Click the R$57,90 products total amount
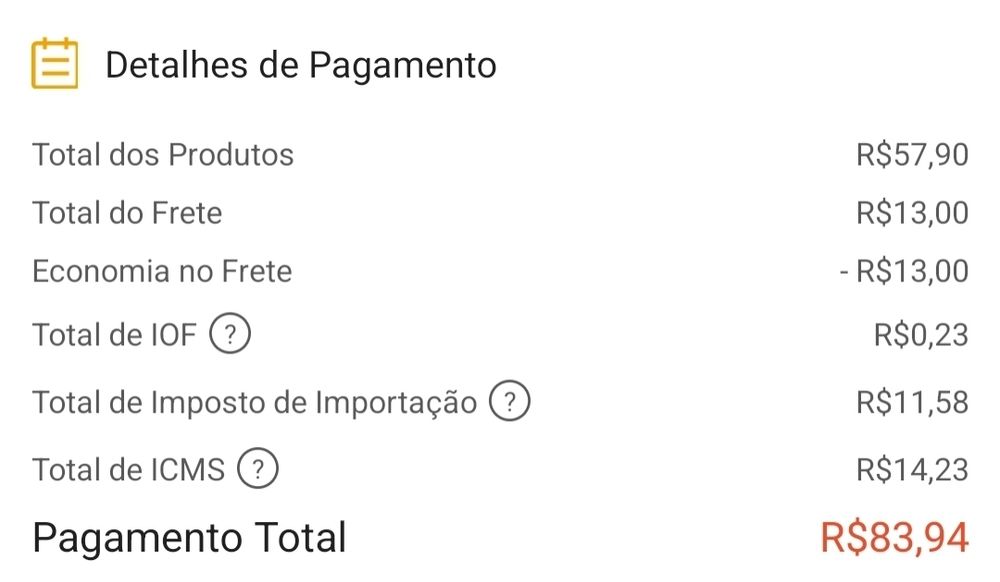1000x582 pixels. pos(912,155)
